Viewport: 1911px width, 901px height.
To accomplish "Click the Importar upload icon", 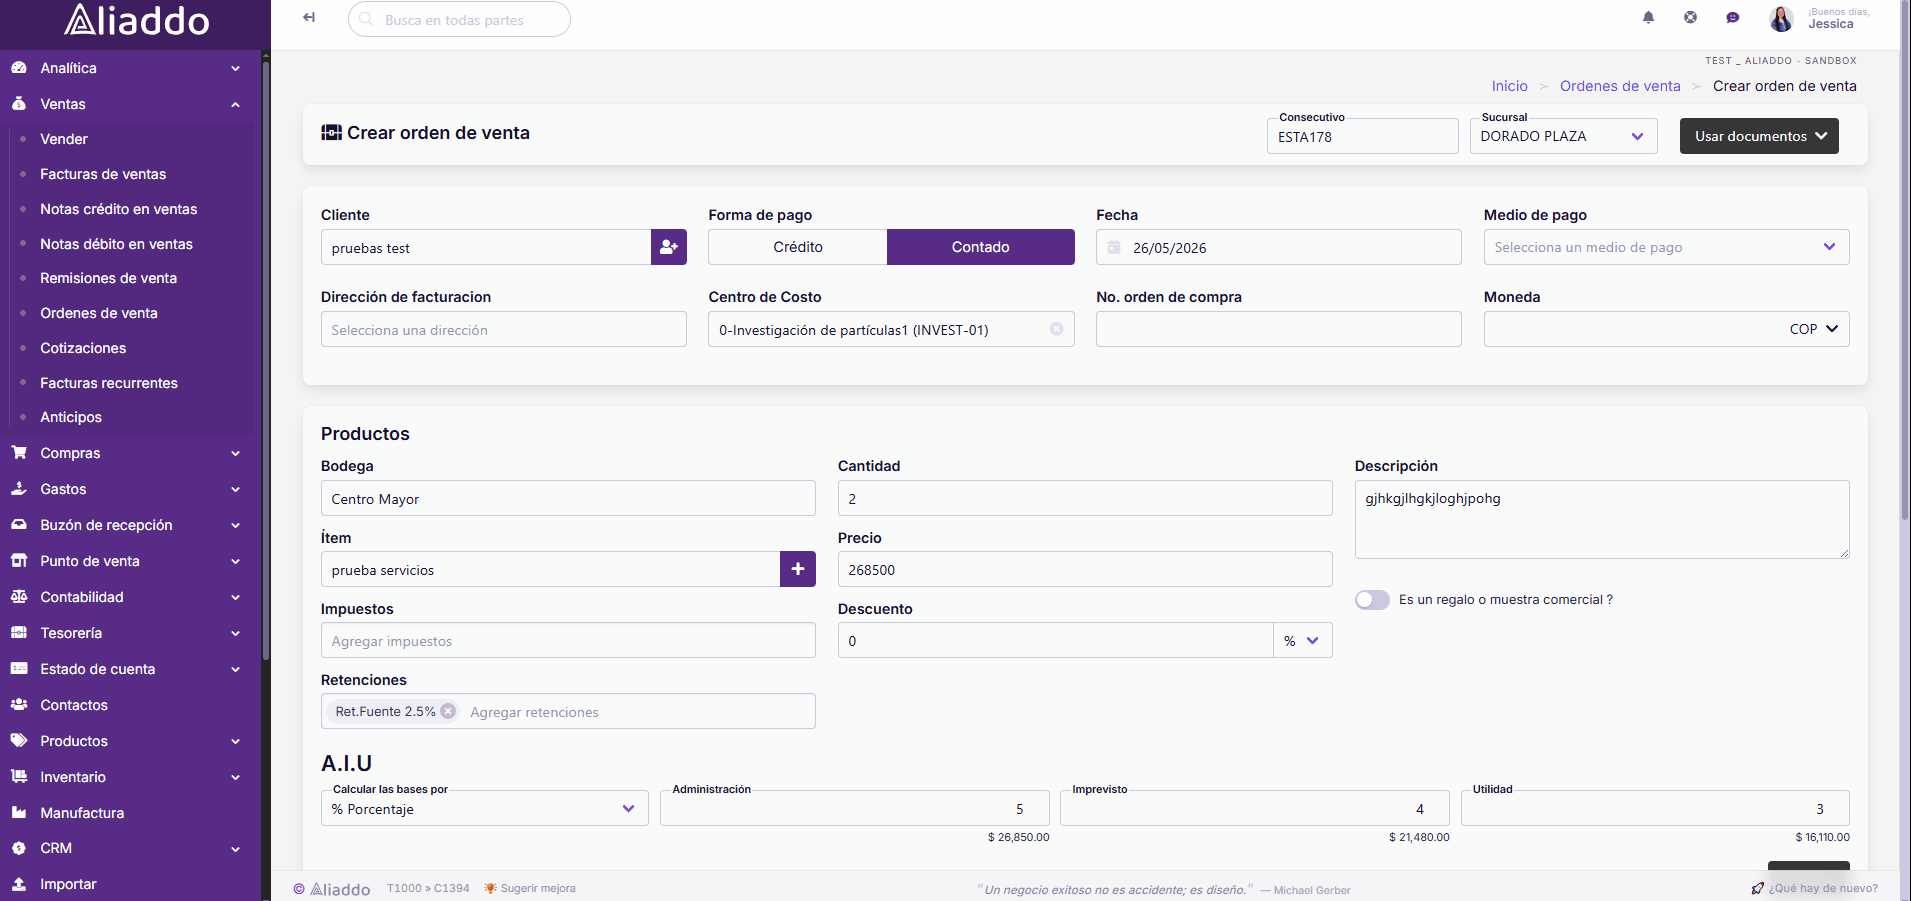I will coord(19,884).
